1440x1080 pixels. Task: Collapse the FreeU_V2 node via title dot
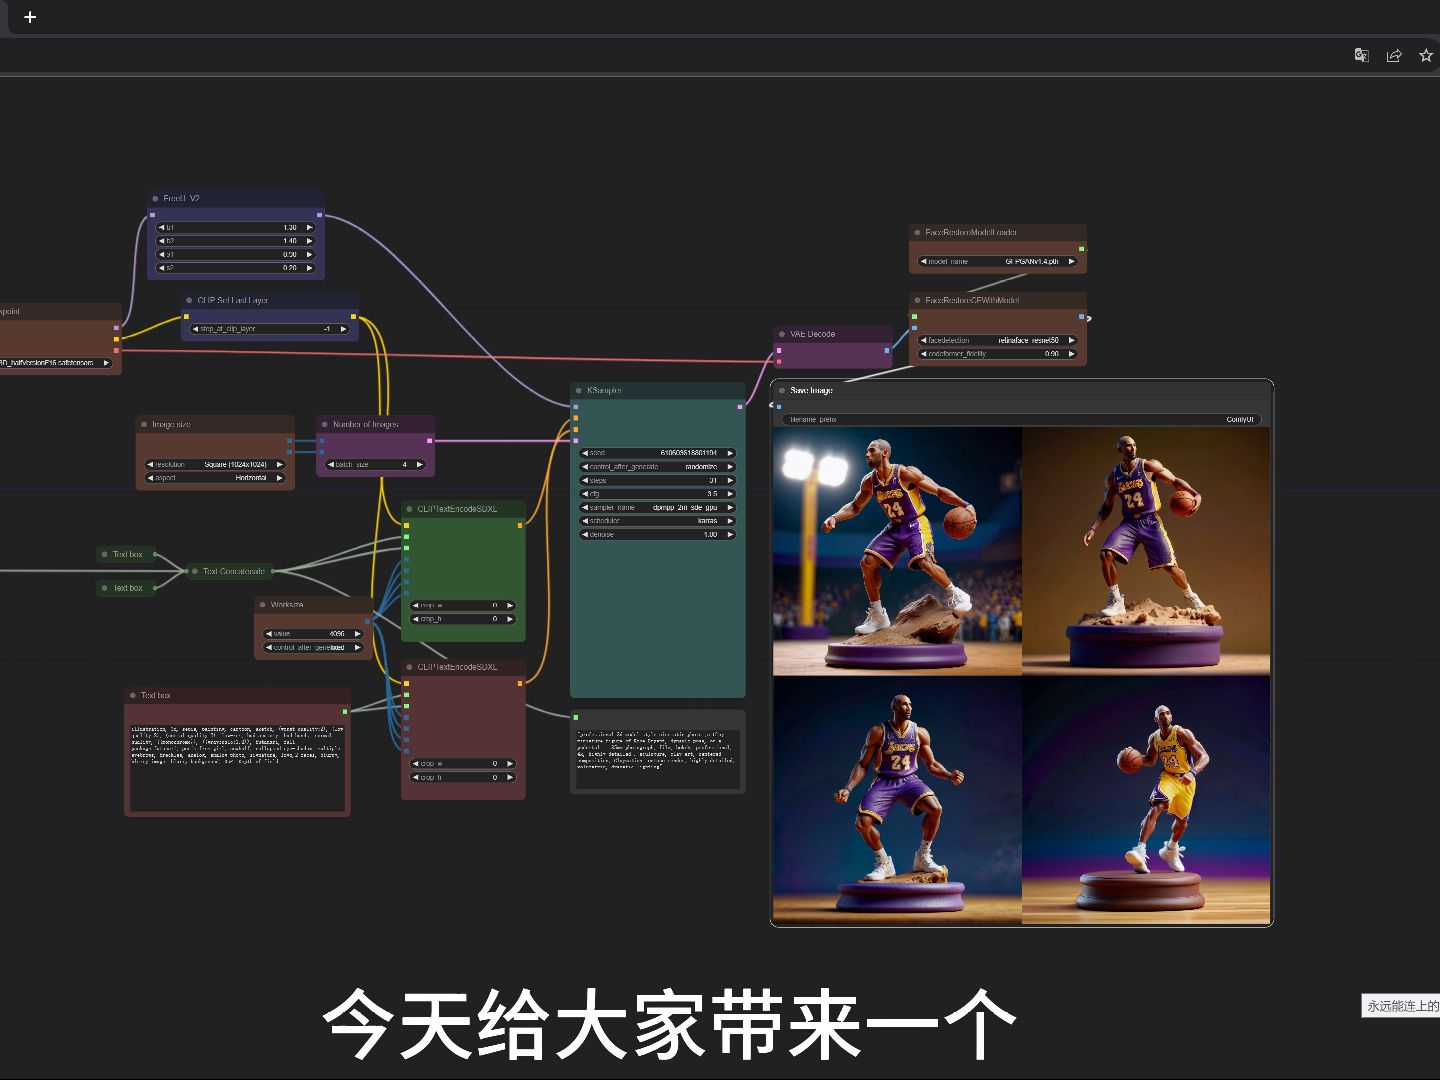coord(155,198)
